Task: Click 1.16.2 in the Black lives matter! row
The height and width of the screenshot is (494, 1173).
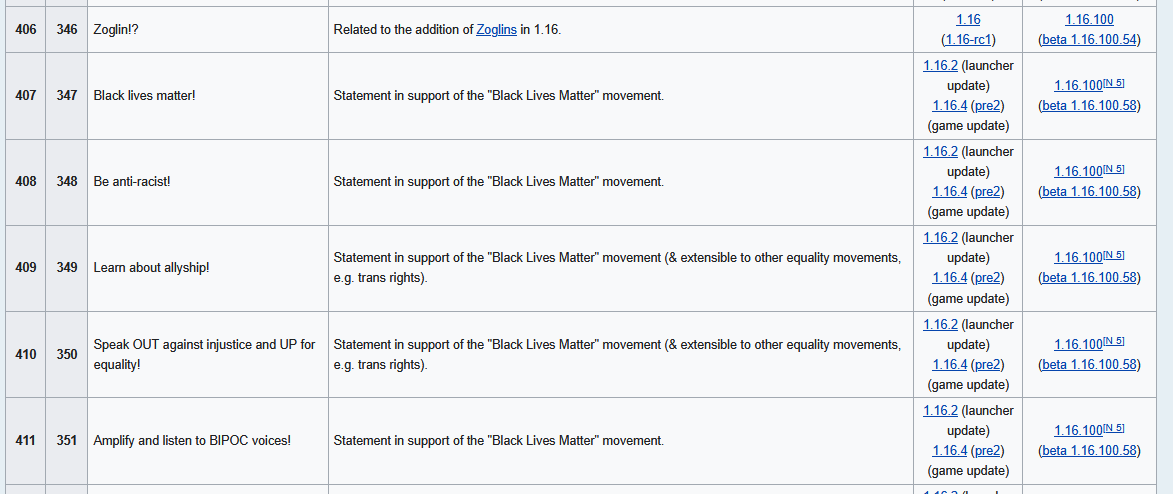Action: click(x=940, y=66)
